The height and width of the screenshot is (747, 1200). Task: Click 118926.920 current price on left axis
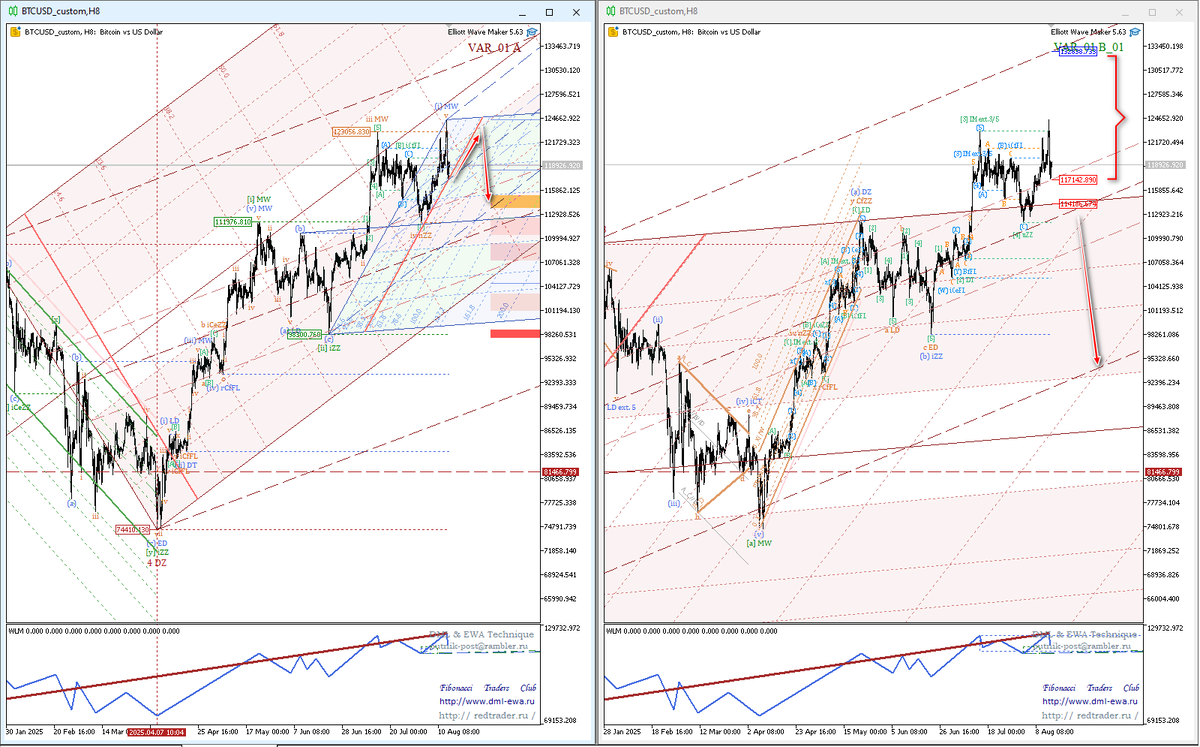(561, 165)
